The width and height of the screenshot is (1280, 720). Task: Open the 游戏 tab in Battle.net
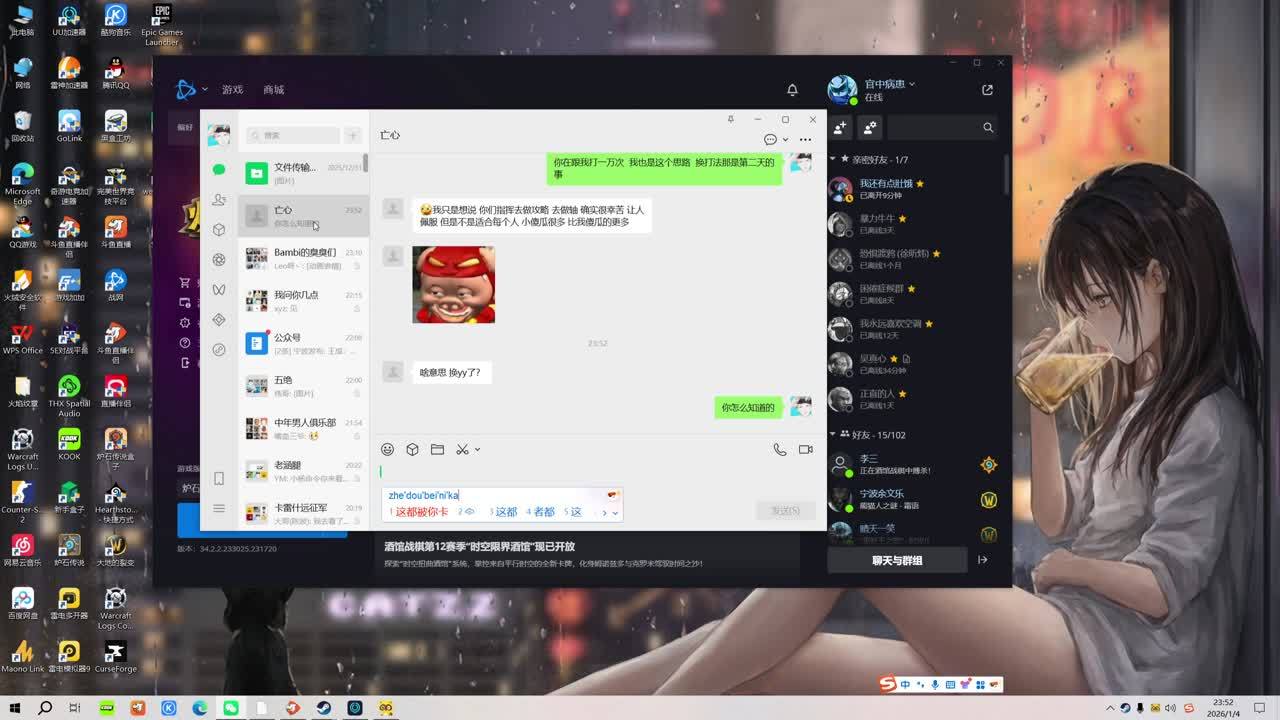232,90
